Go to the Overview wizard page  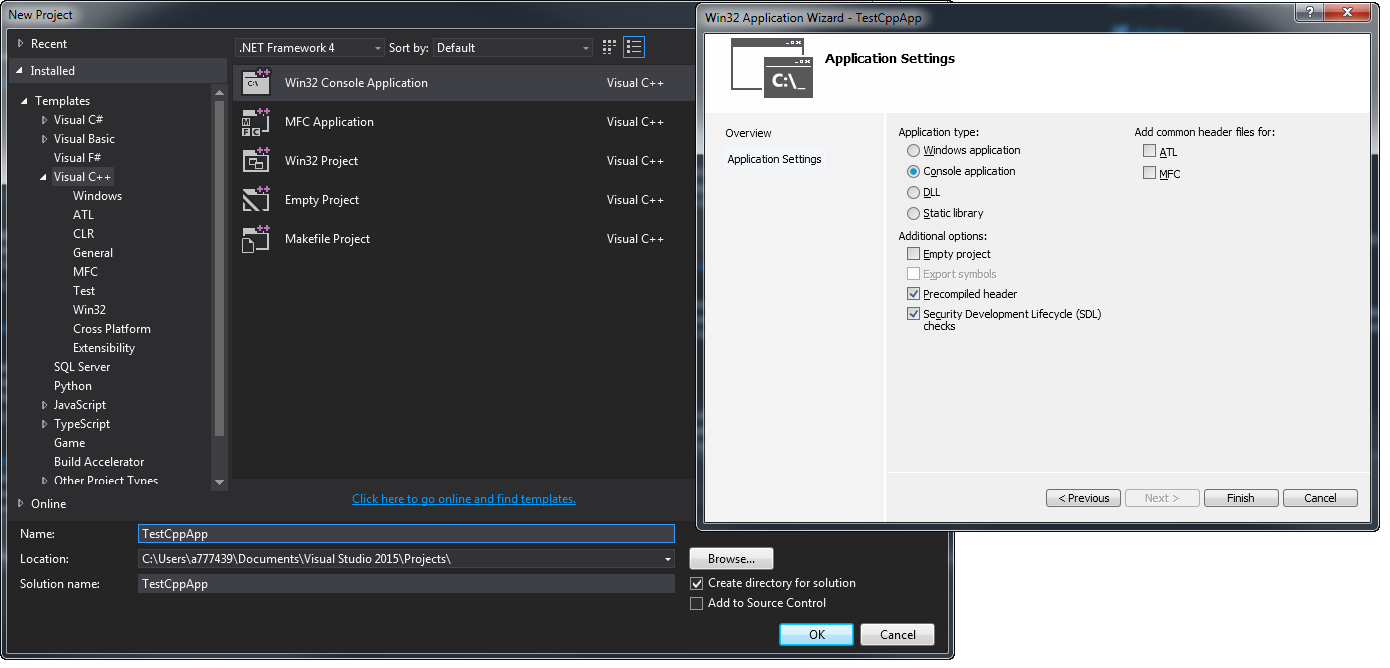748,133
